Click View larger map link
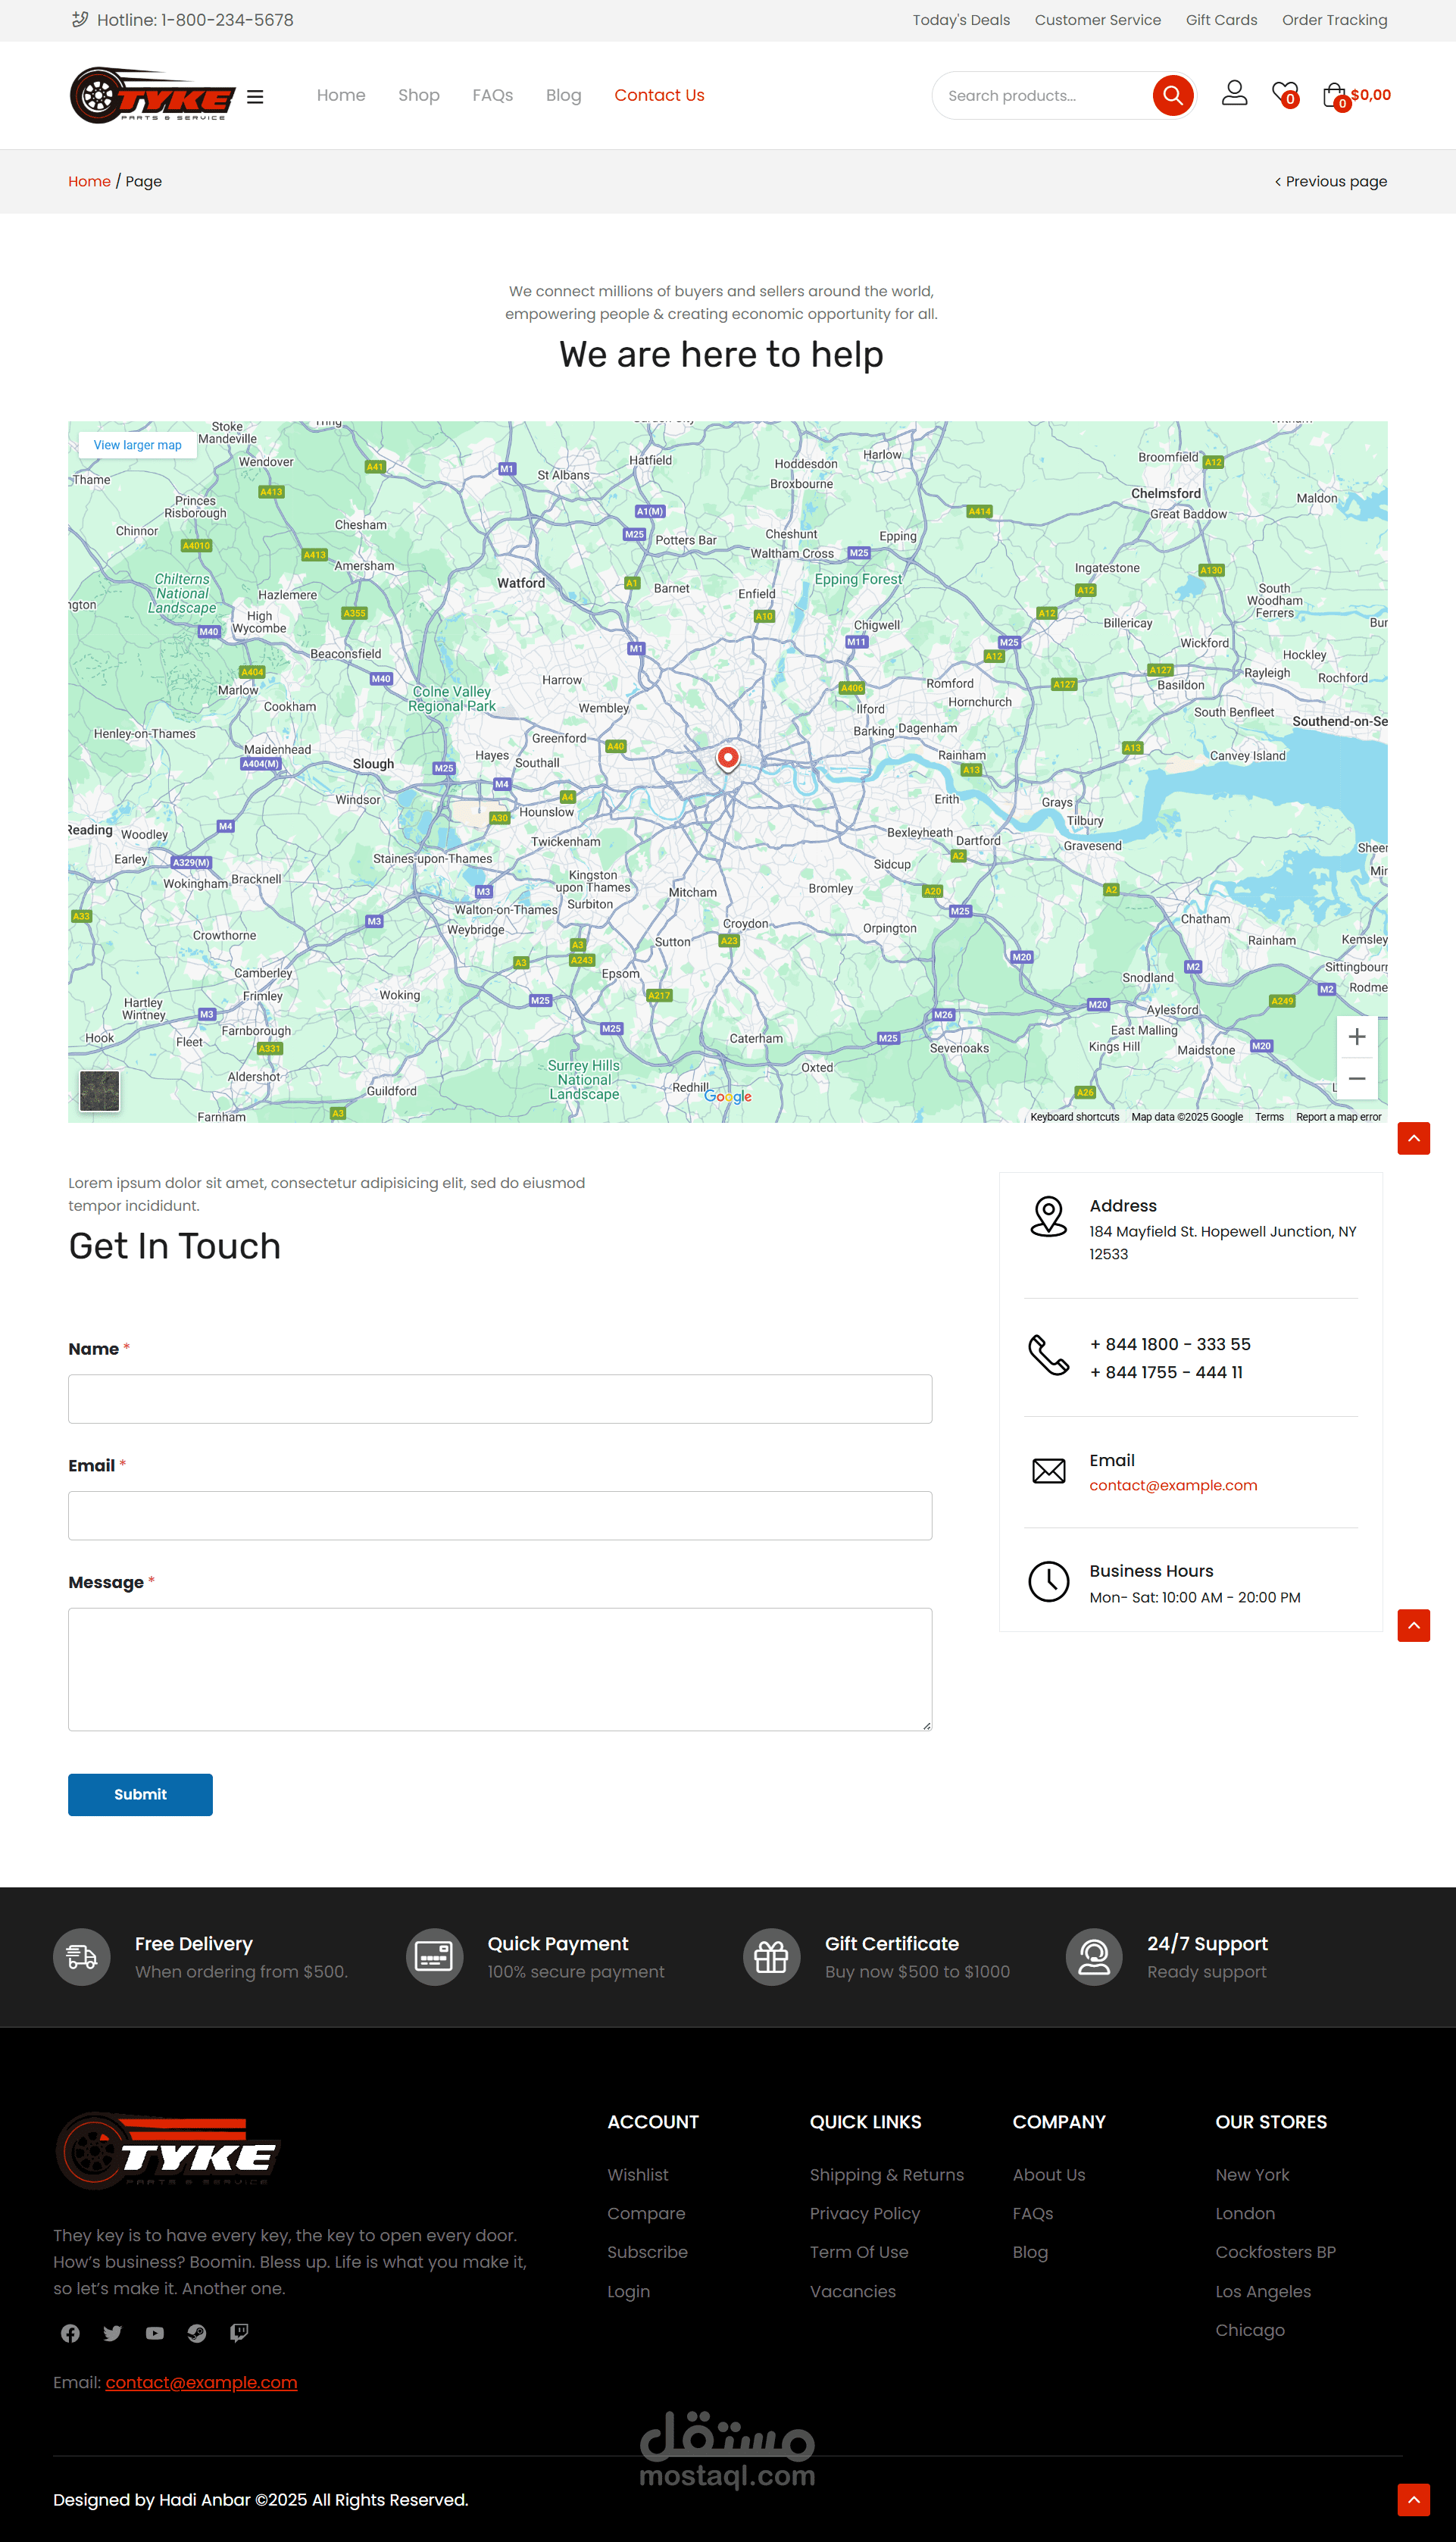1456x2542 pixels. click(137, 445)
